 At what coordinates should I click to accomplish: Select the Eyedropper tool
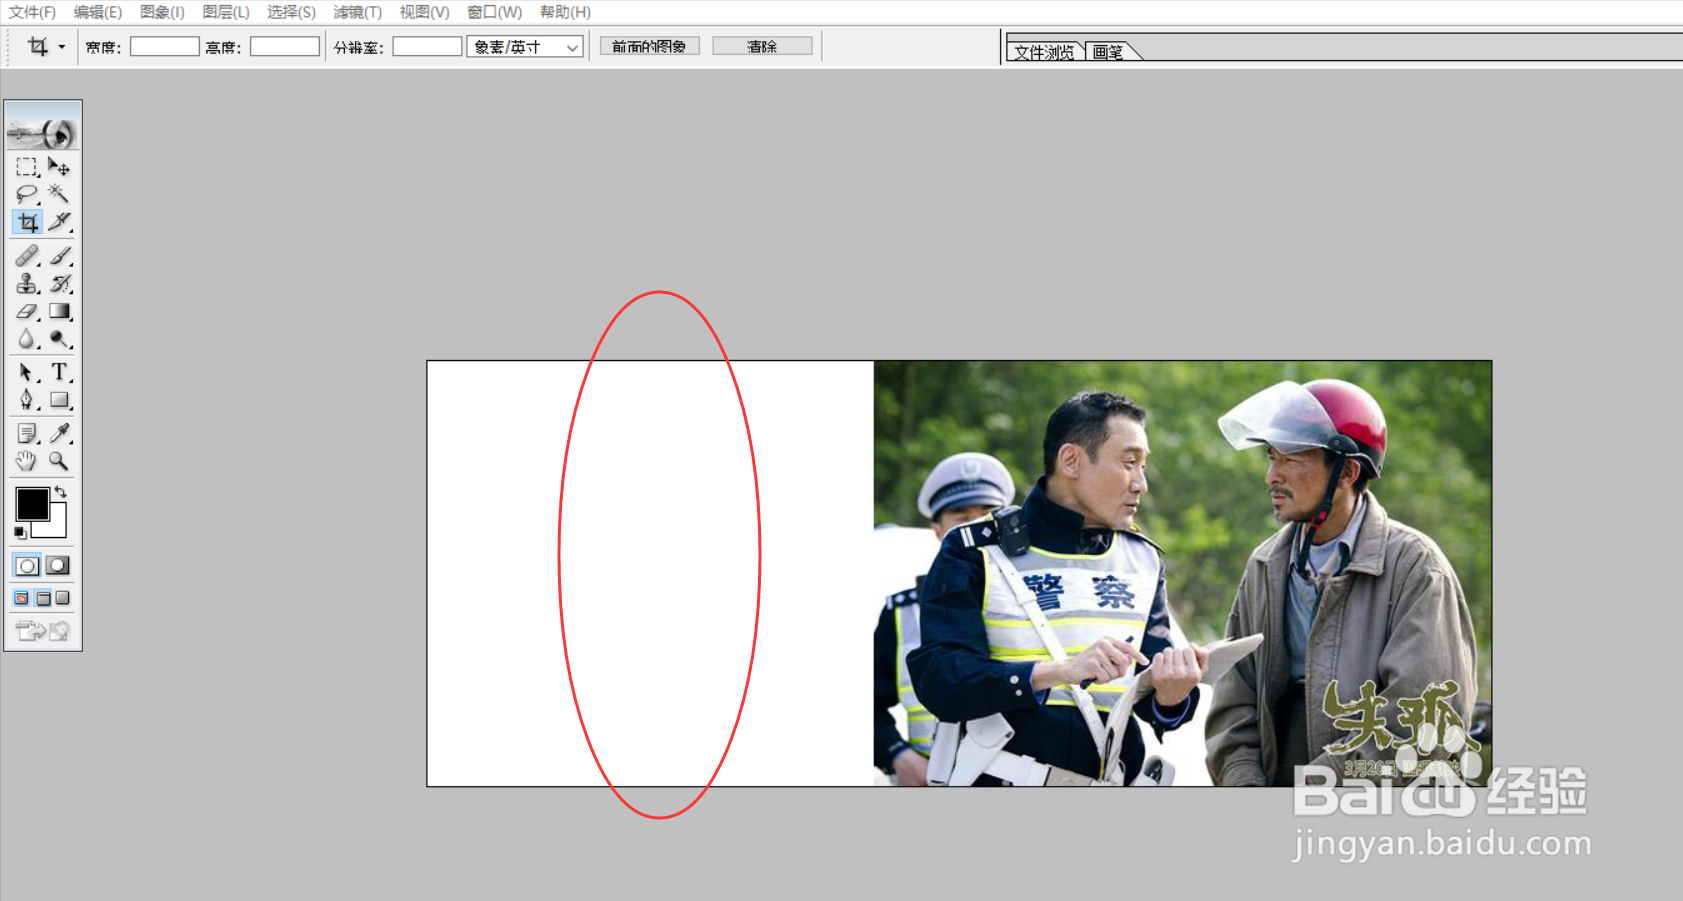coord(59,433)
